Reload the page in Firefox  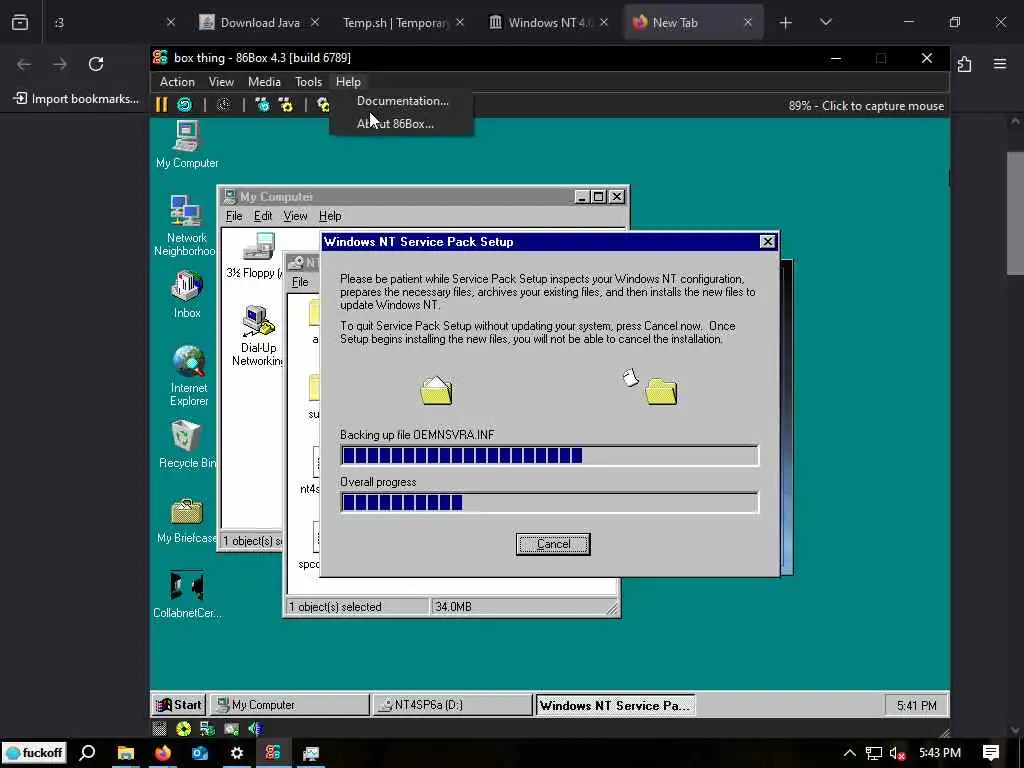tap(96, 64)
